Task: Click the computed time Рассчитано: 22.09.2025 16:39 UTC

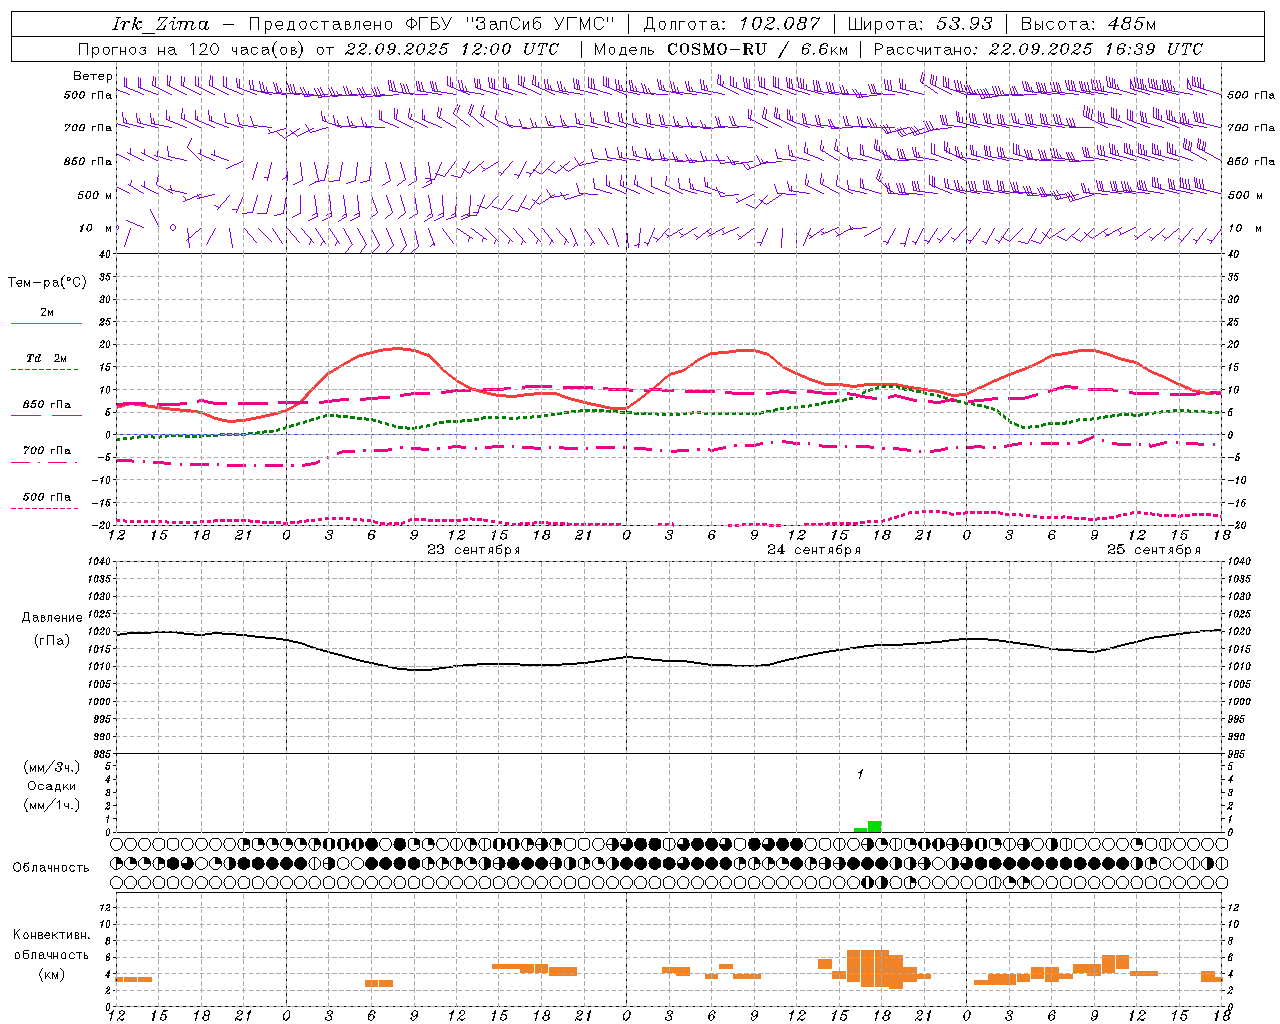Action: pyautogui.click(x=1038, y=49)
